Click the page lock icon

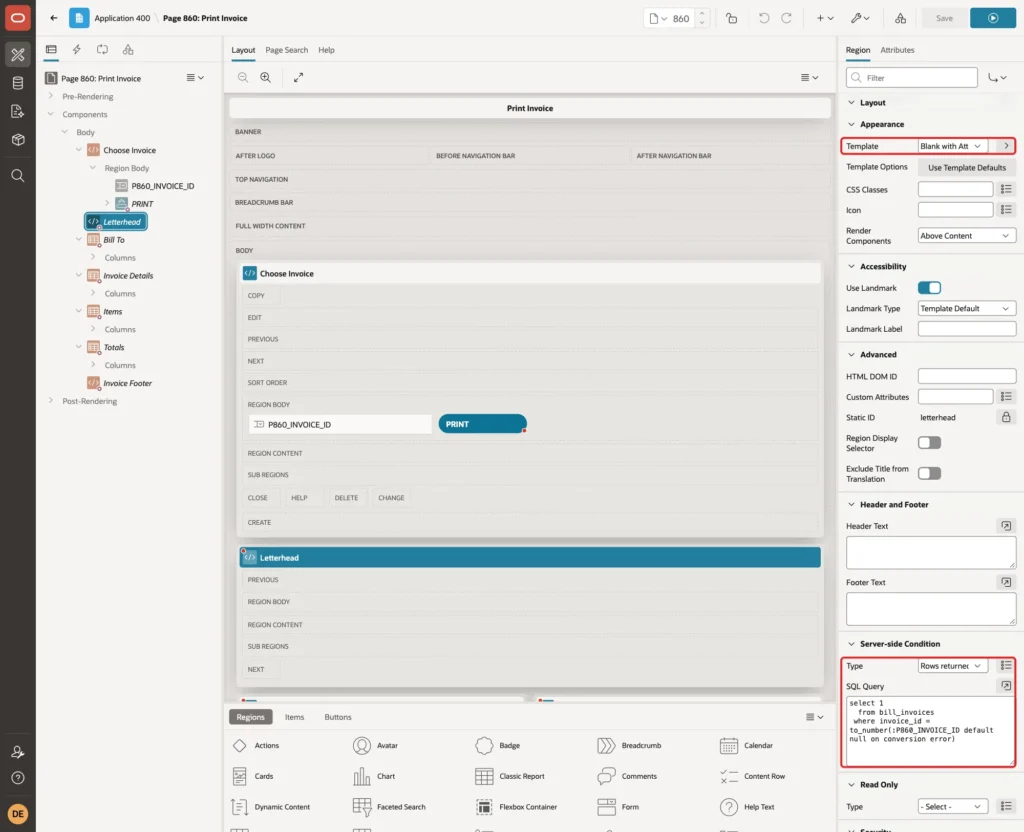pos(731,18)
